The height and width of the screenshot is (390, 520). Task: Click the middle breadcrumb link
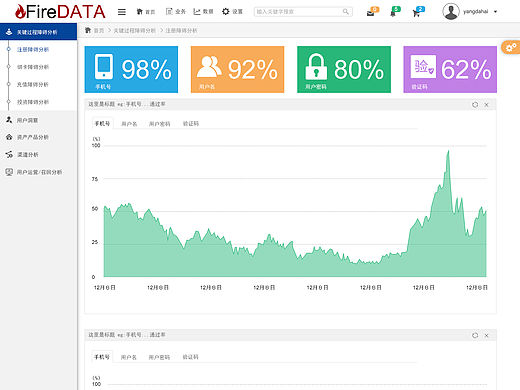(134, 31)
